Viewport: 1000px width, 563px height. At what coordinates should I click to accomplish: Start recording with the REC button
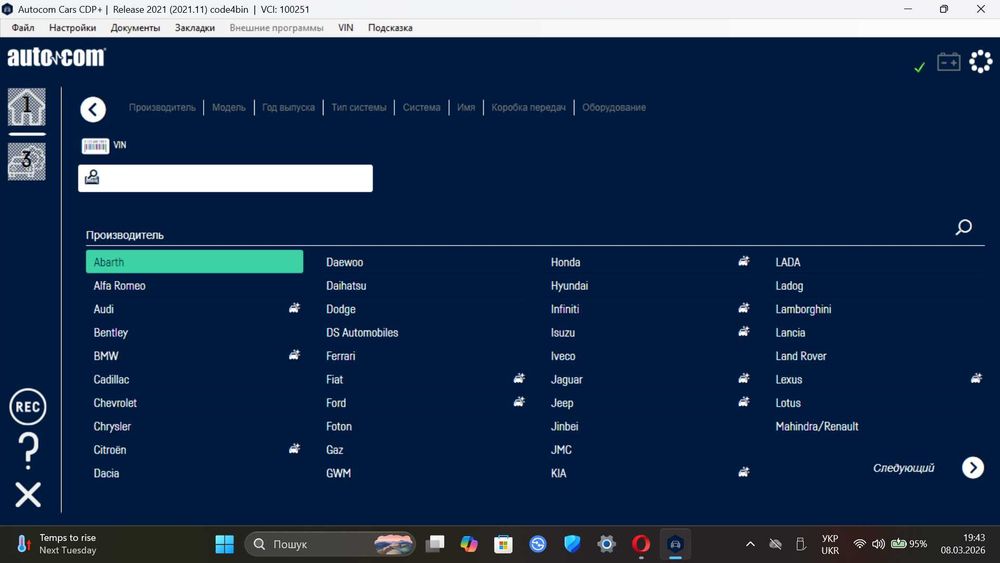tap(27, 407)
